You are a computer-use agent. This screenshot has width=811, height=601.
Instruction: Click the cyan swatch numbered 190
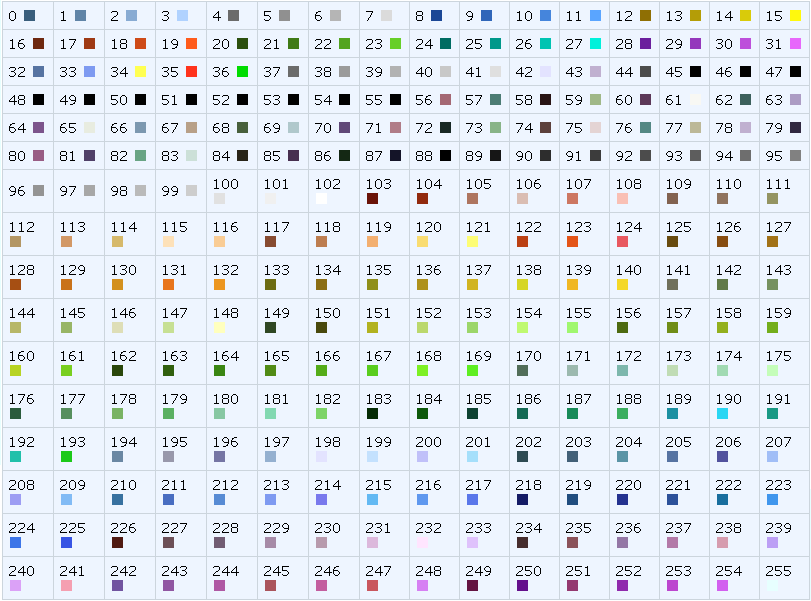click(x=722, y=414)
